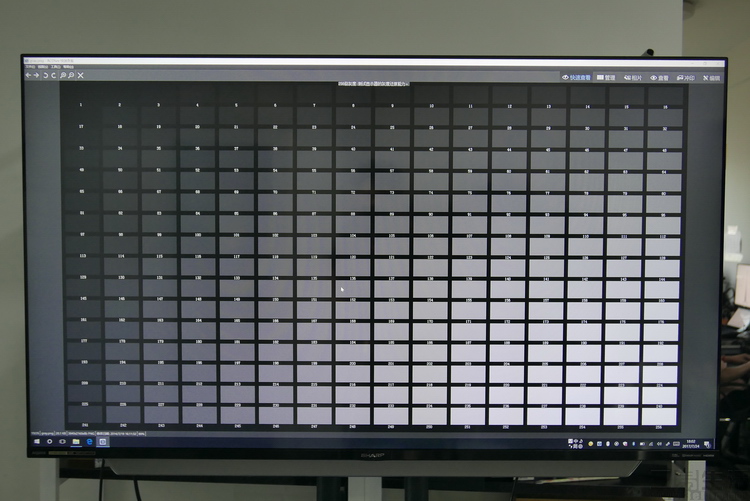The height and width of the screenshot is (501, 750).
Task: Click the taskbar clock and date
Action: (691, 441)
